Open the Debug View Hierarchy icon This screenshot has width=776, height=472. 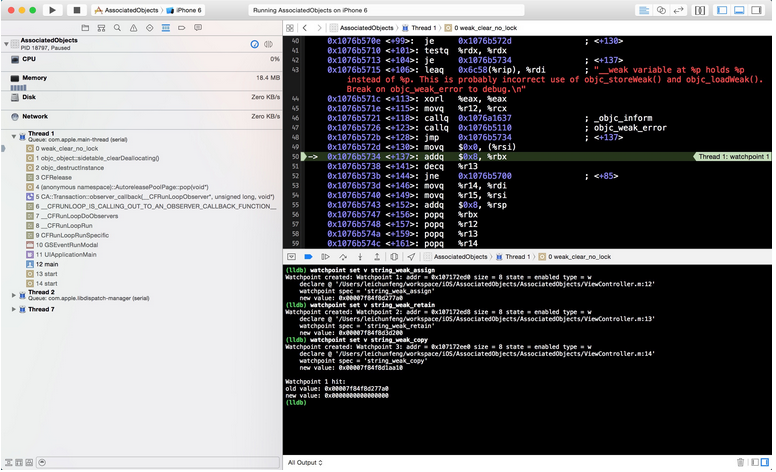pyautogui.click(x=394, y=257)
